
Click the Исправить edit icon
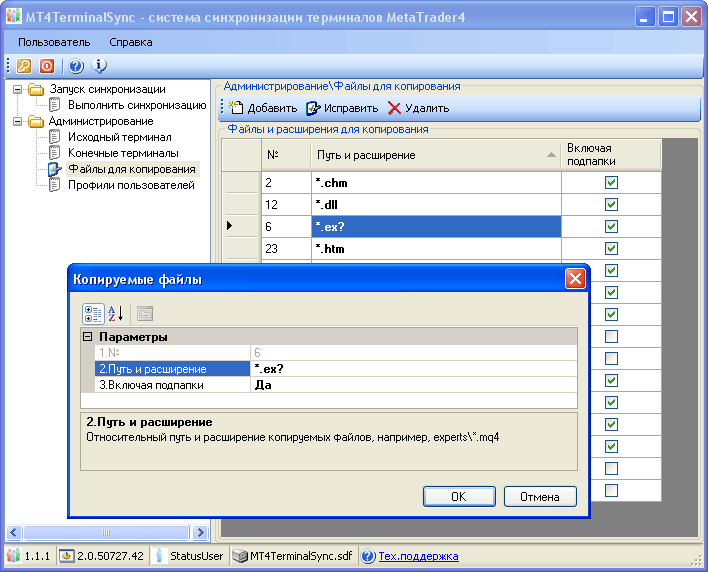313,108
